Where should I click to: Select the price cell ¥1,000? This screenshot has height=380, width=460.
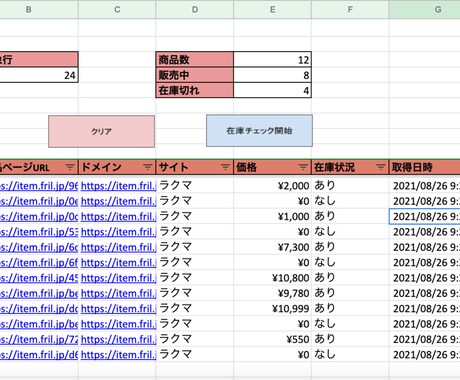point(272,216)
